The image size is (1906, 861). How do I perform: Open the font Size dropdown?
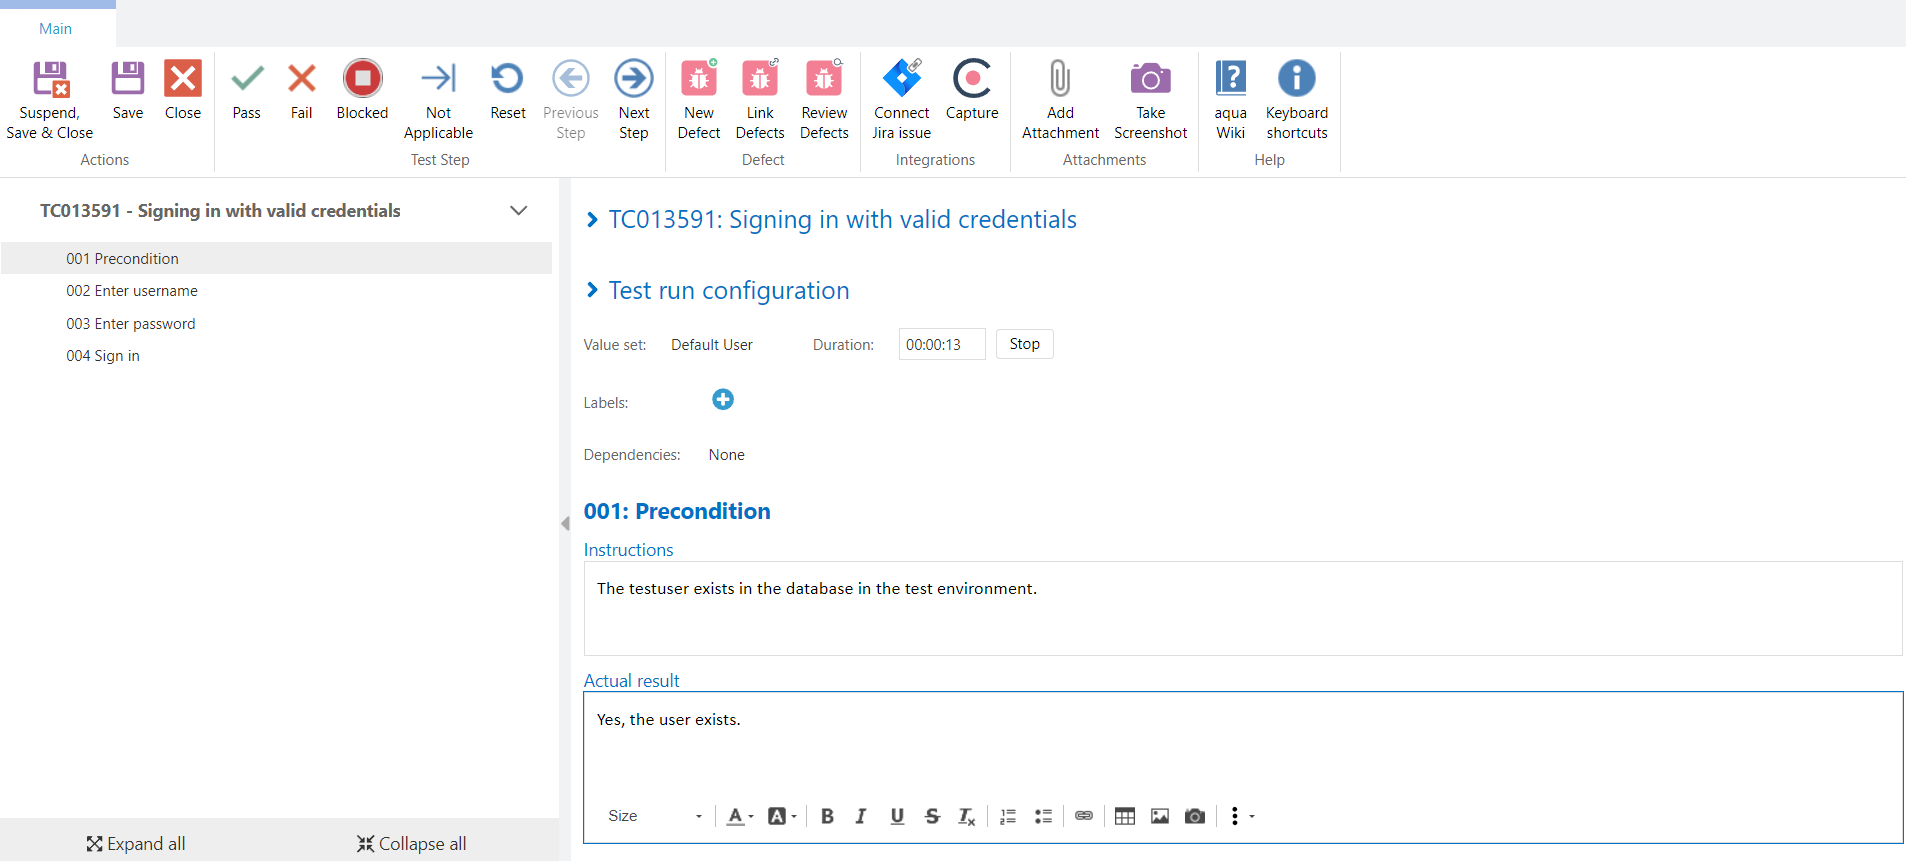point(655,816)
